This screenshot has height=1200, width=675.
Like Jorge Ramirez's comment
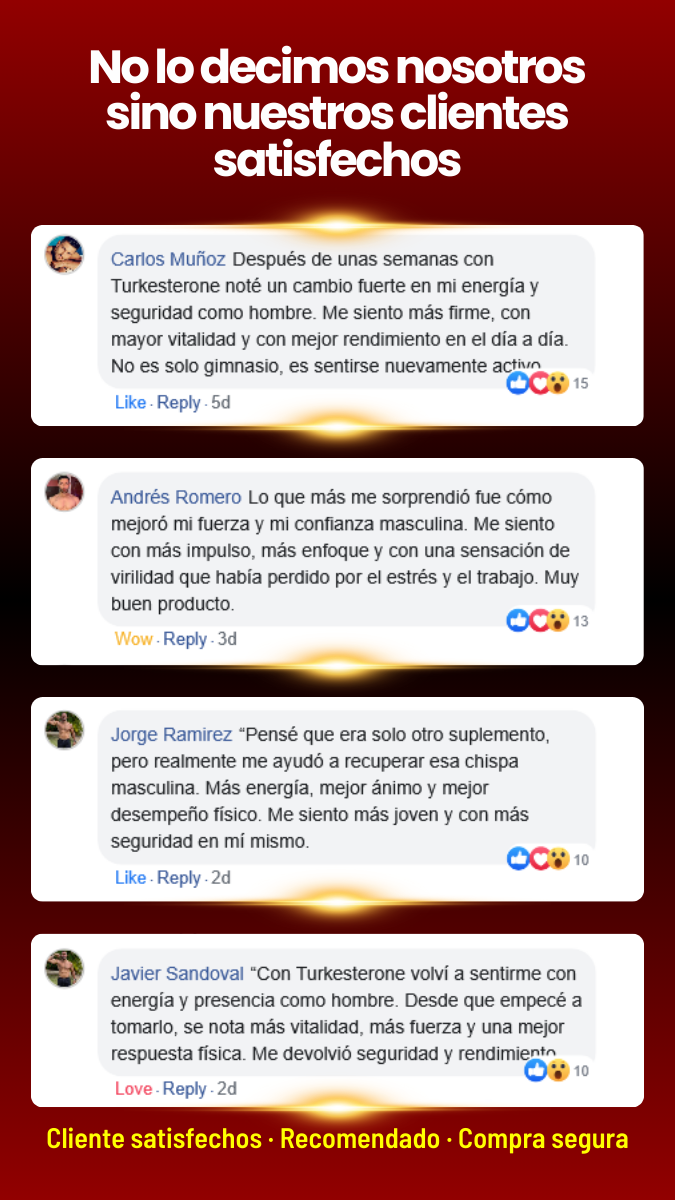130,877
